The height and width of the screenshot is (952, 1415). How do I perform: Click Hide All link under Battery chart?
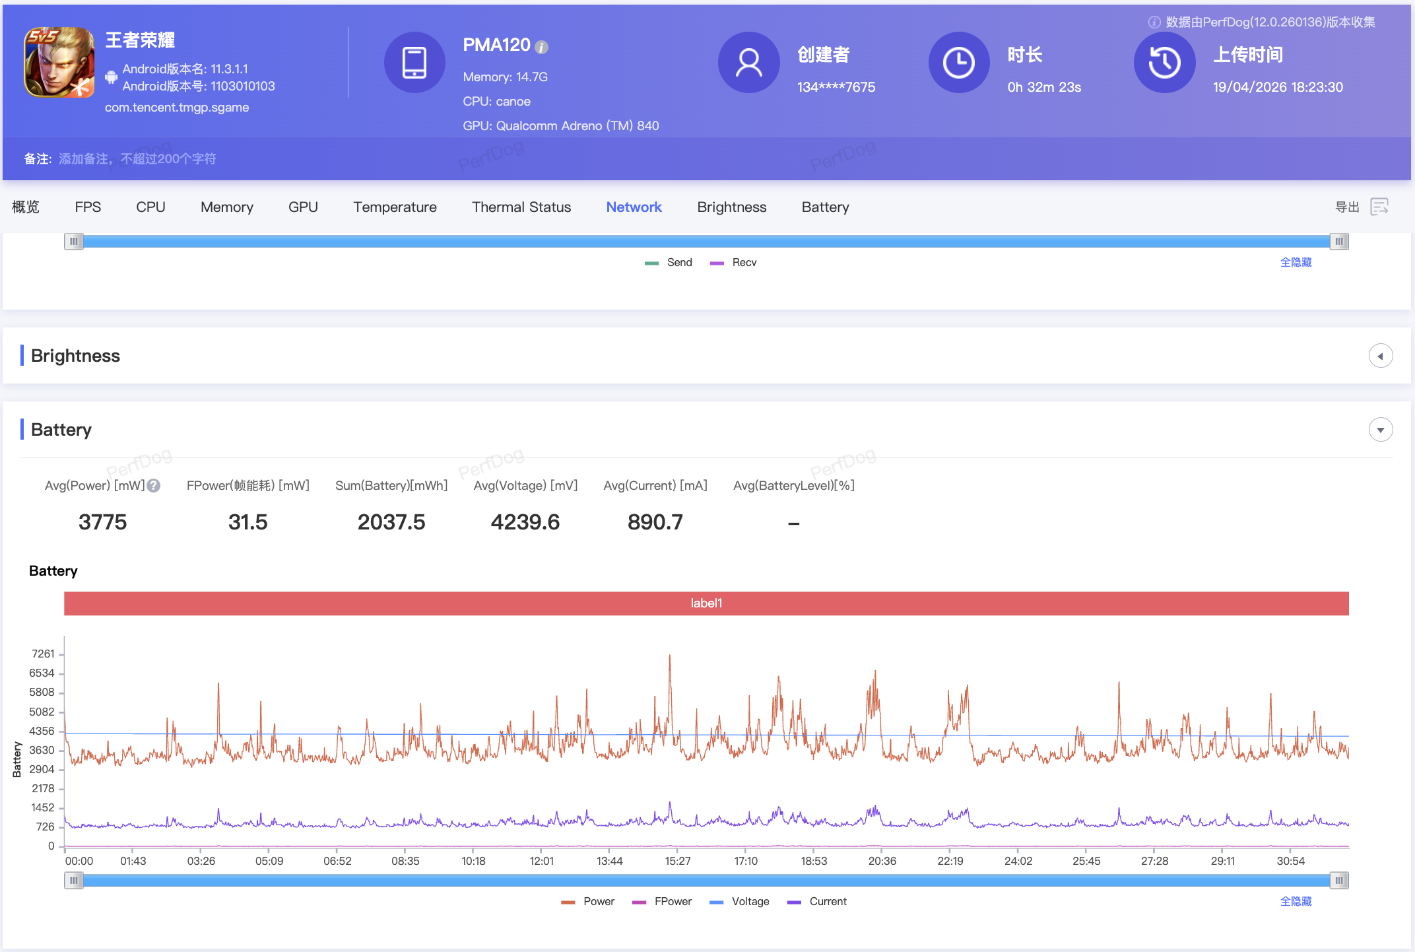pos(1295,902)
